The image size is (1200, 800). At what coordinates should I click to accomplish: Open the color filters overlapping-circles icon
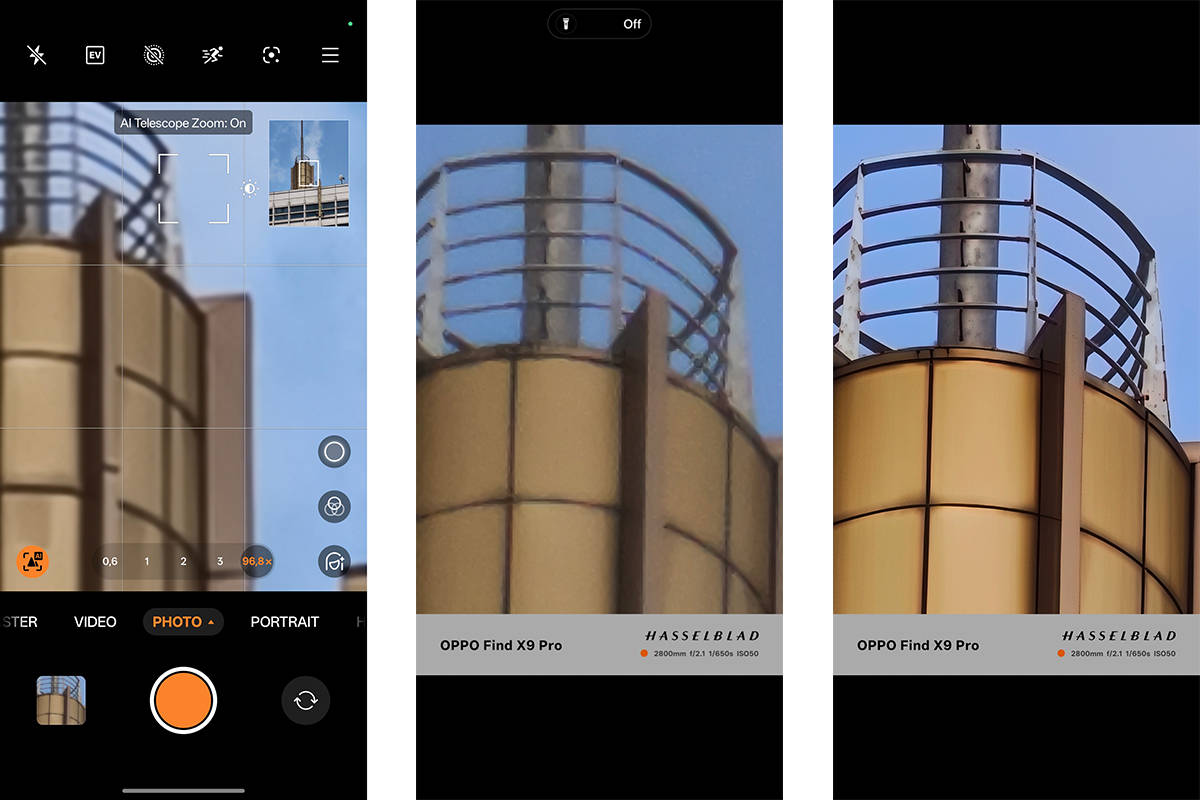[x=334, y=506]
